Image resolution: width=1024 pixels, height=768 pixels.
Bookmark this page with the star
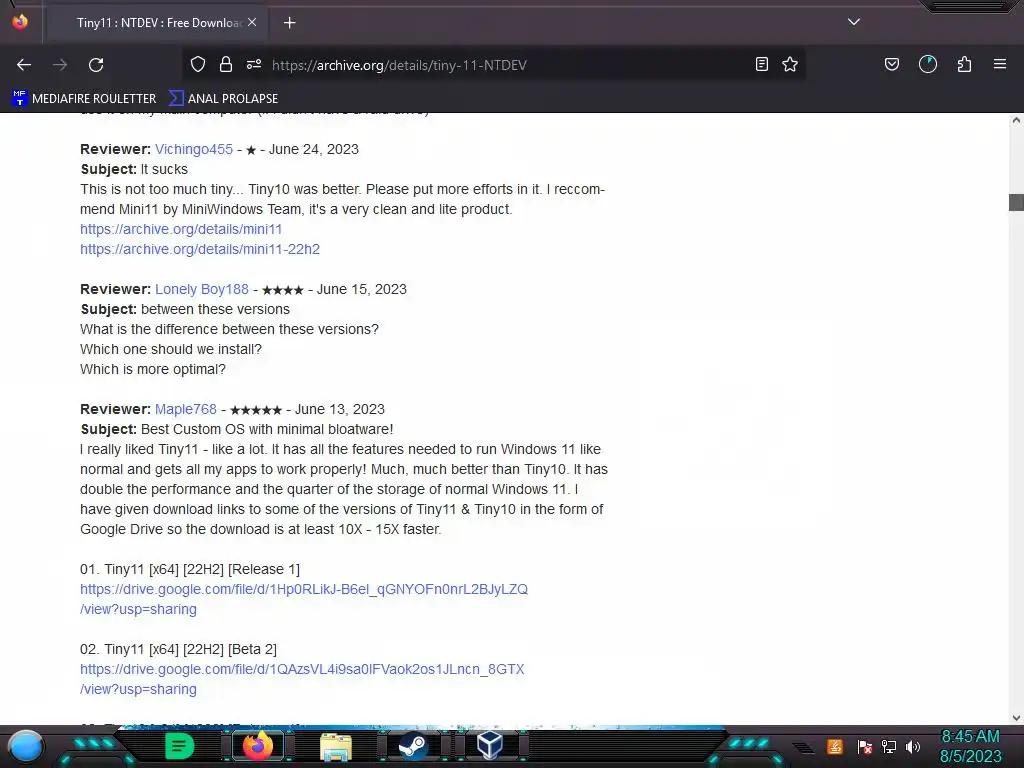pos(790,64)
